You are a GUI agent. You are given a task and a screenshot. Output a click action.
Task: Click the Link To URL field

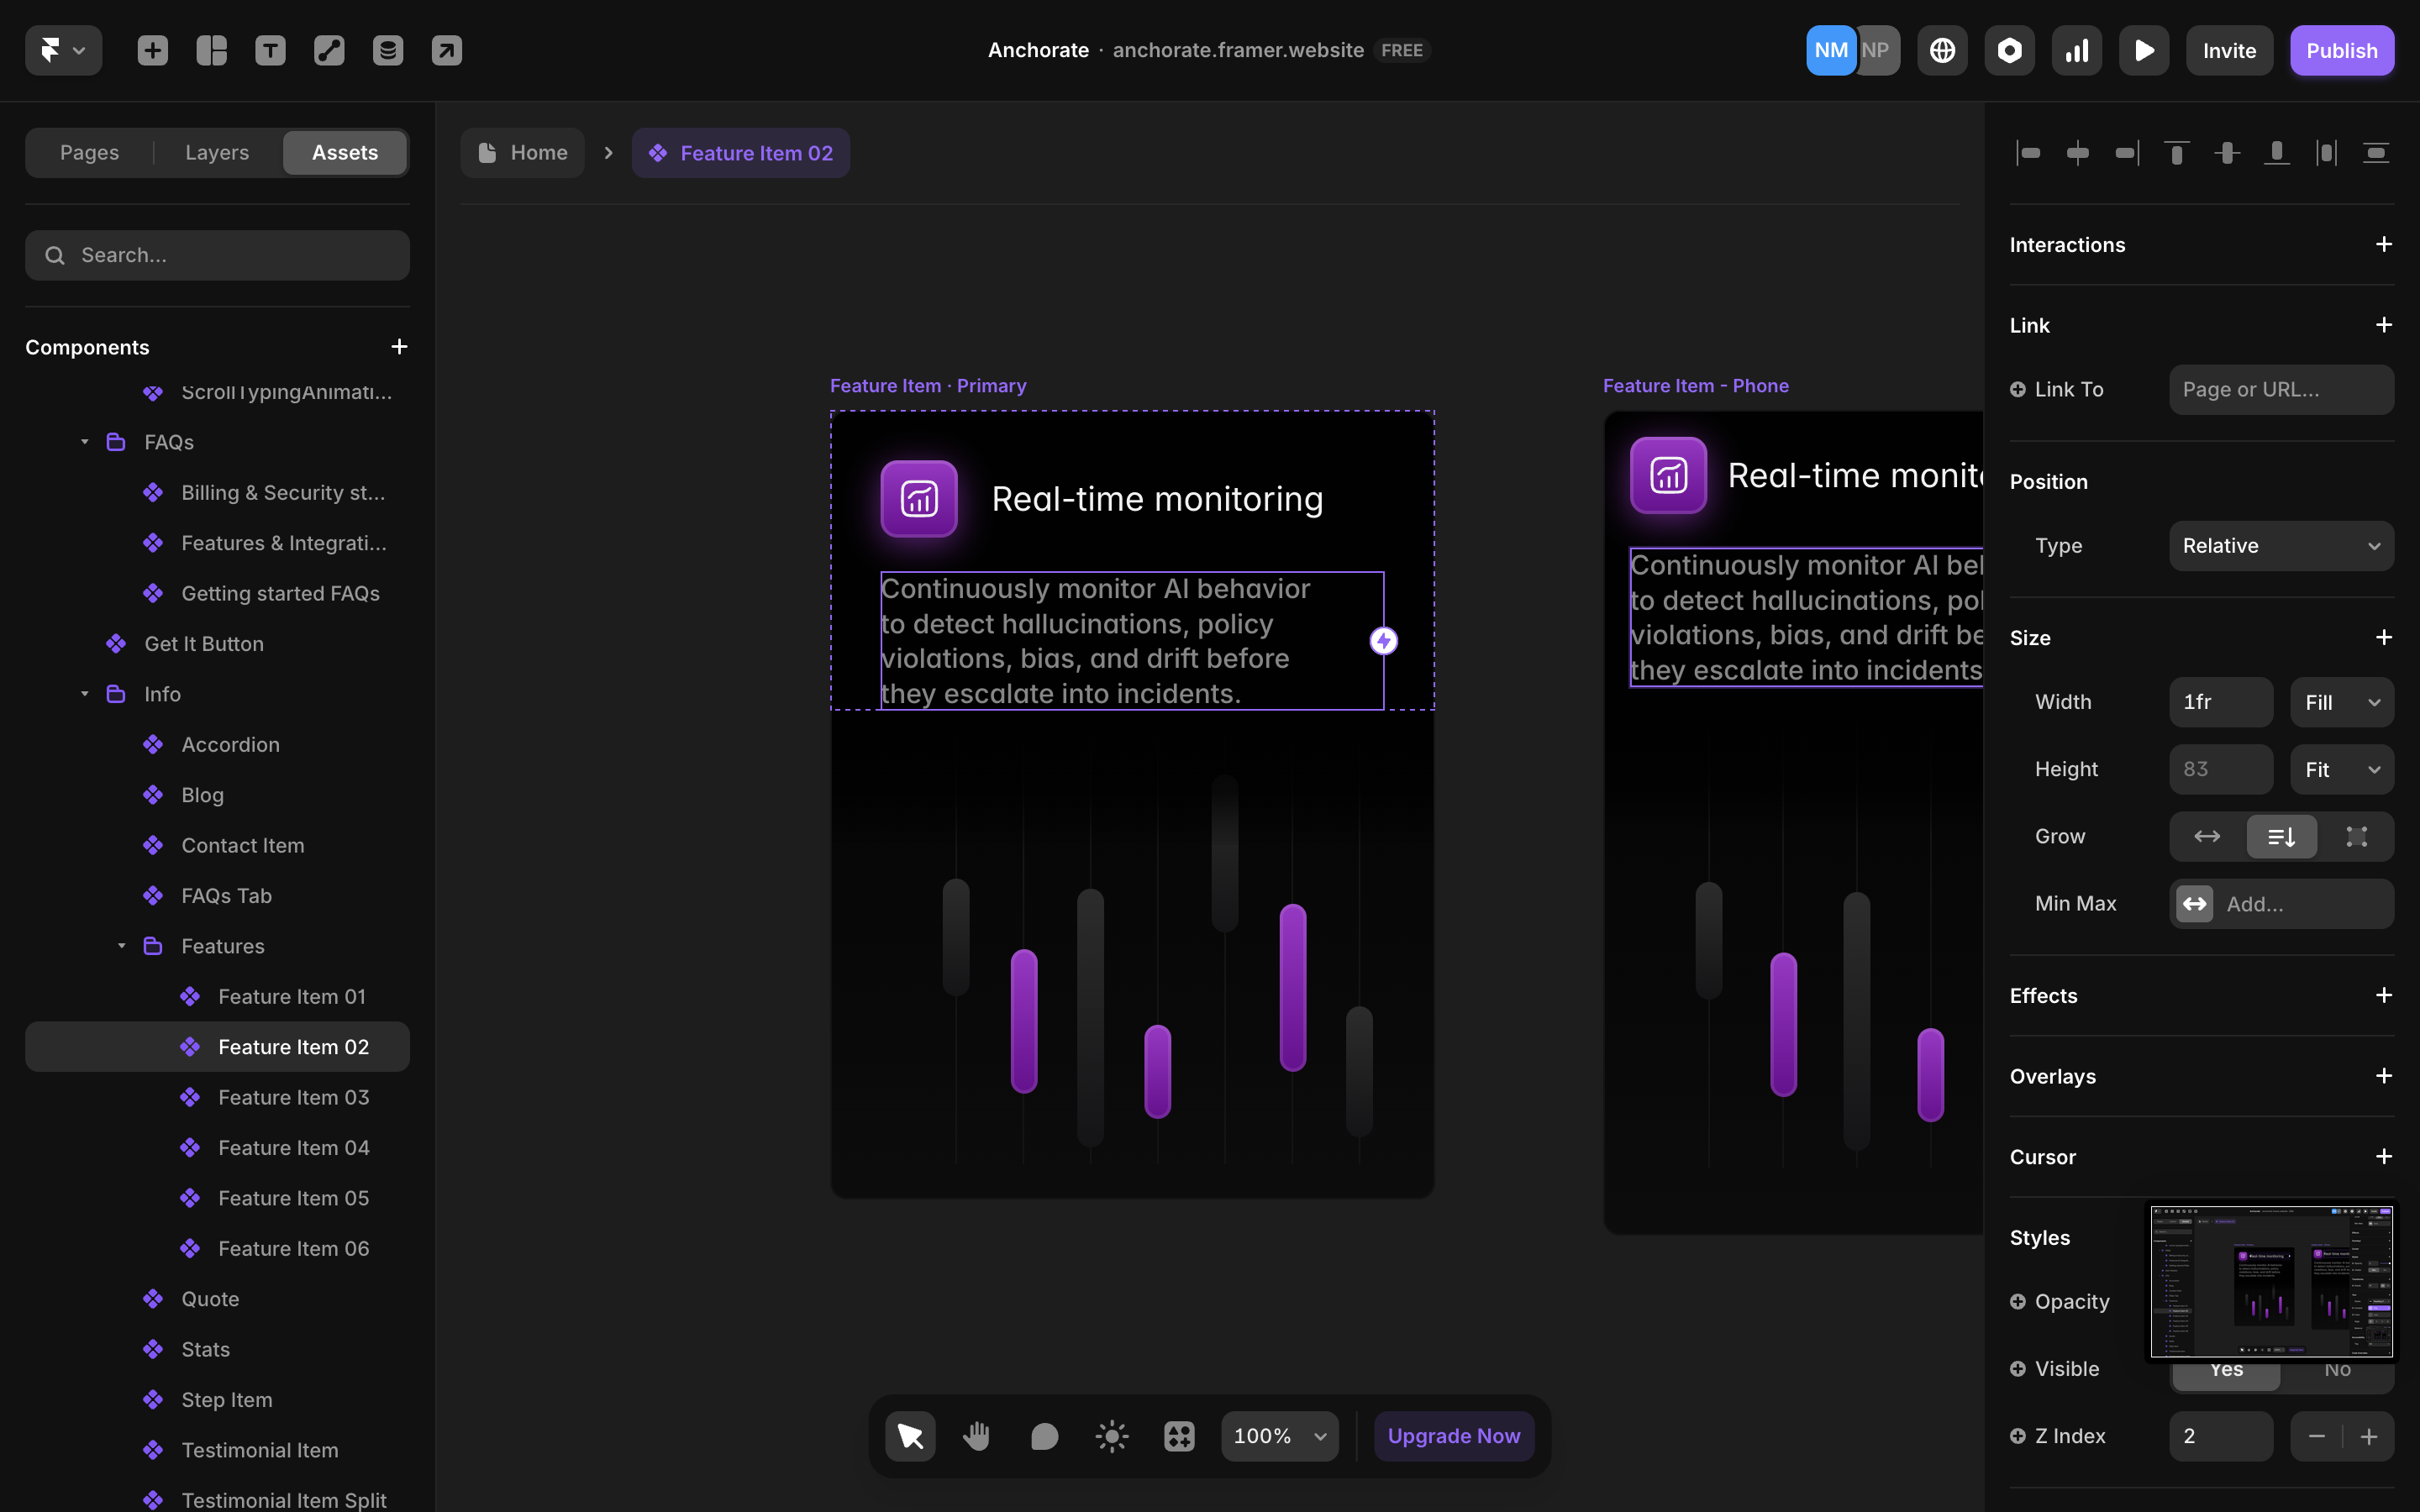(2281, 390)
